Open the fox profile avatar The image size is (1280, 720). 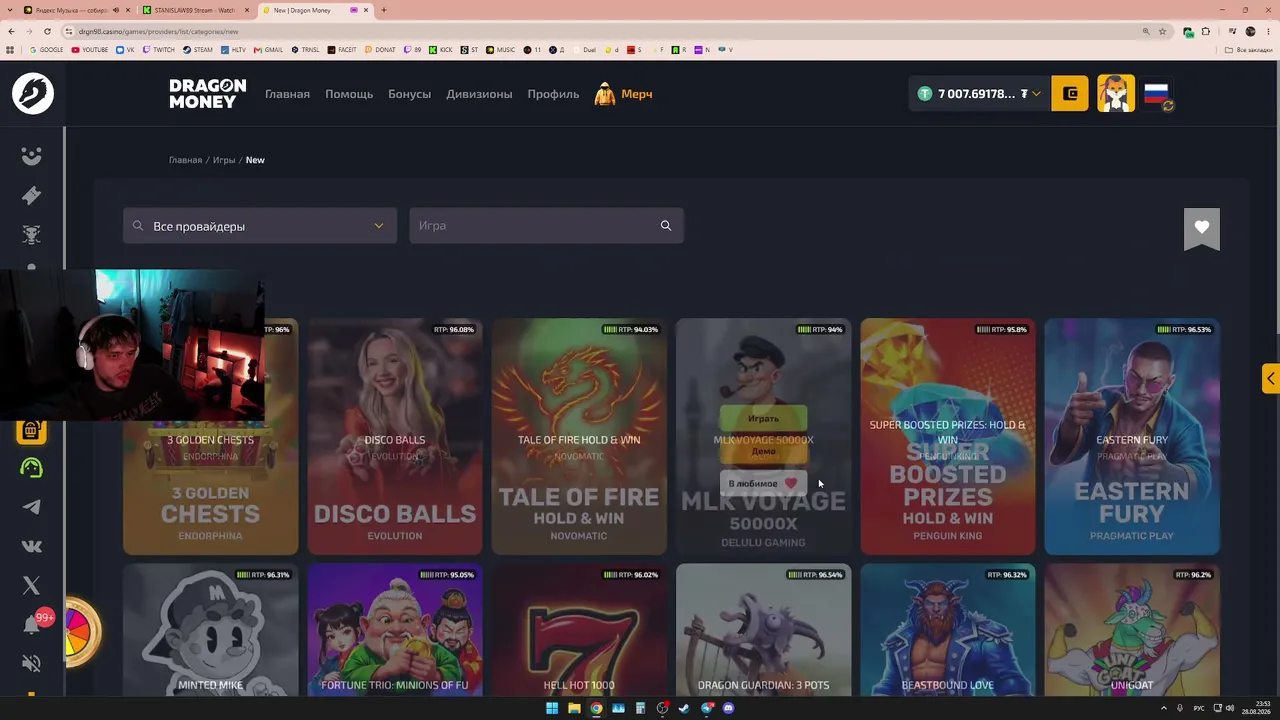click(1116, 94)
